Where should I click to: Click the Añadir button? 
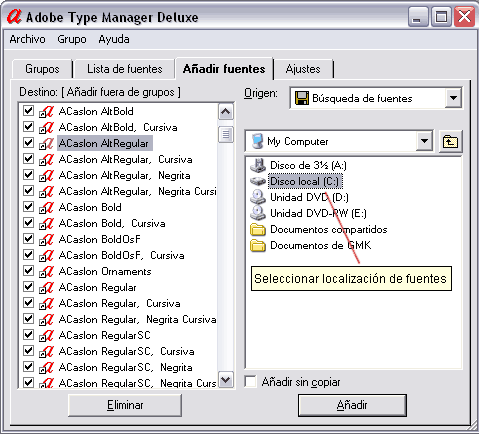click(x=352, y=405)
